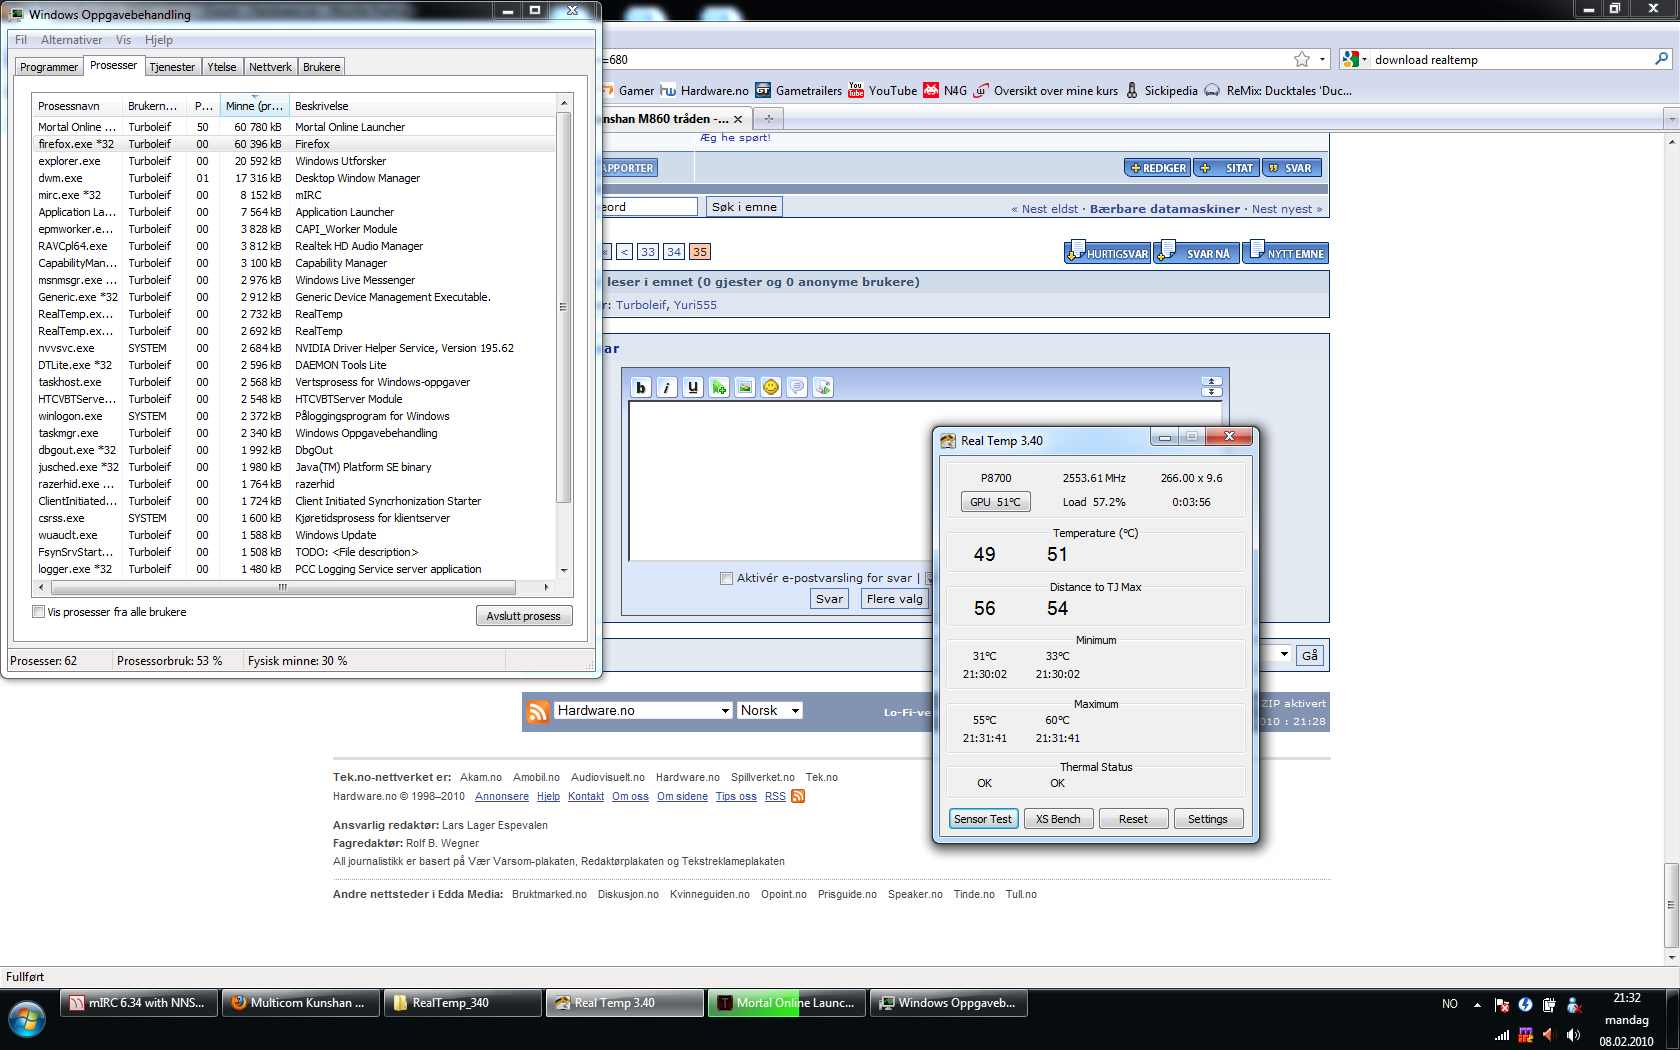Click the small RSS icon beside the RSS link

798,797
